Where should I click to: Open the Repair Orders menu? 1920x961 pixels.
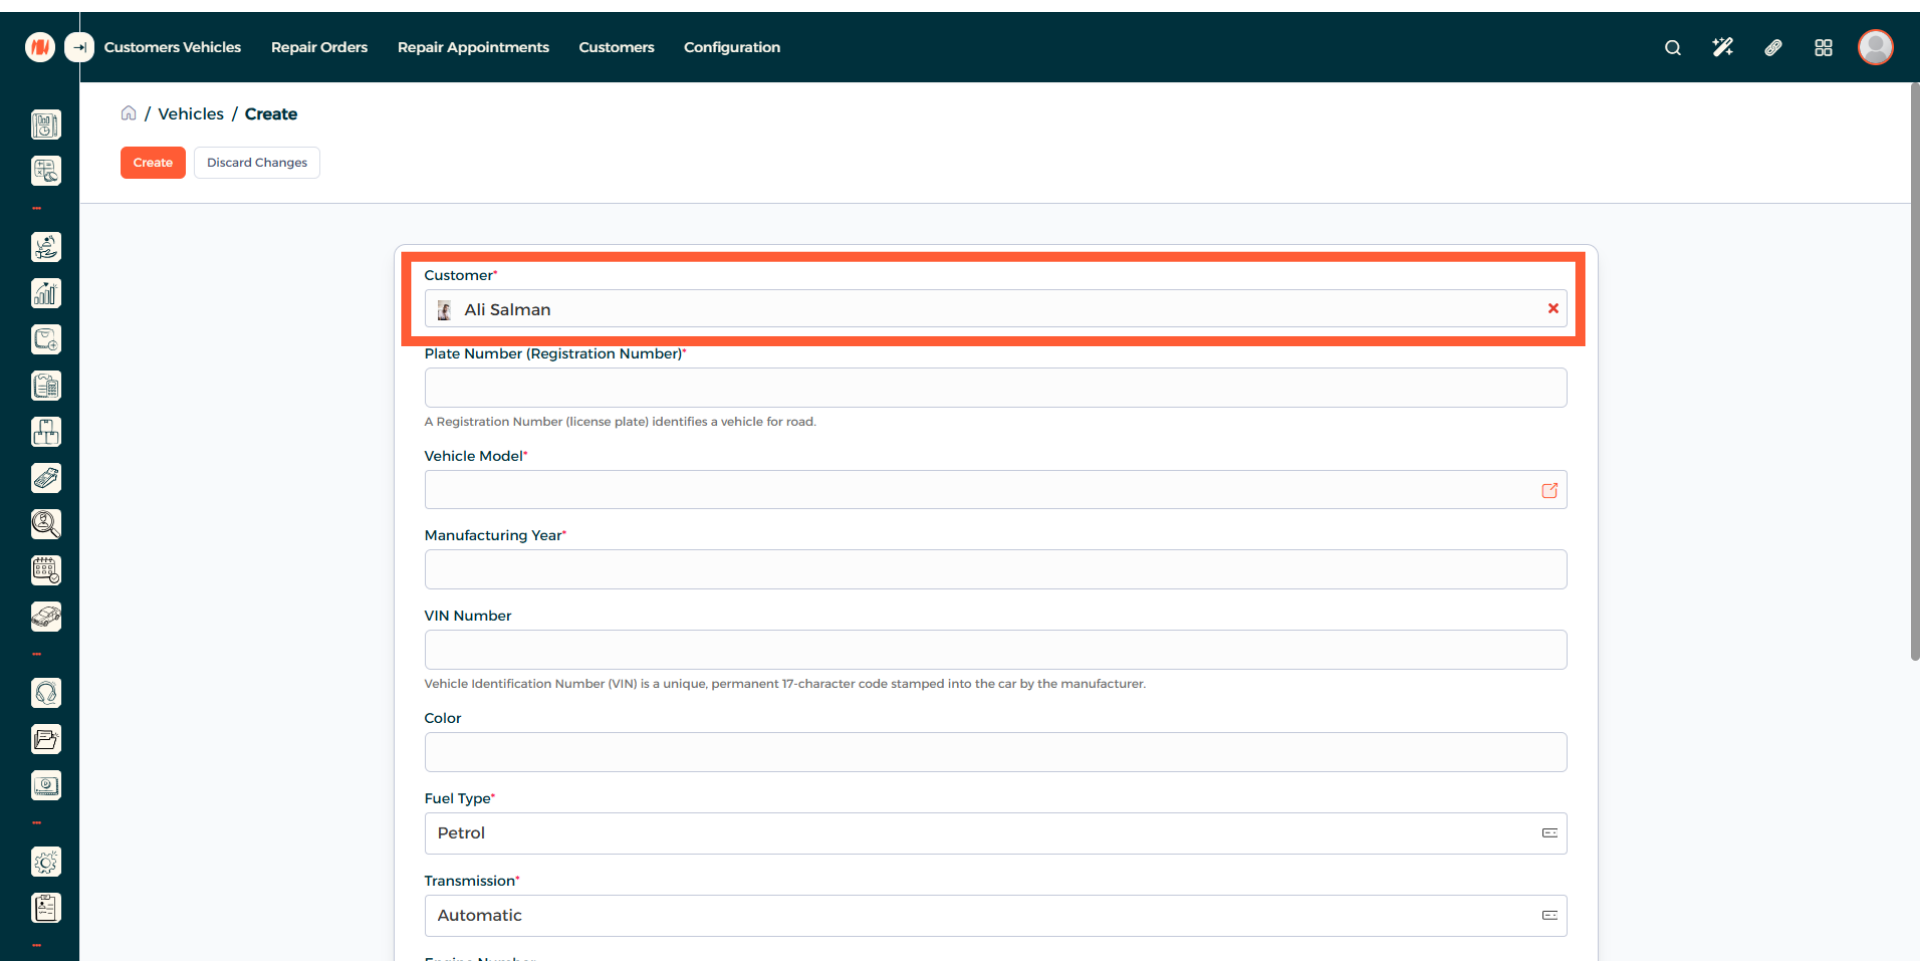click(319, 47)
